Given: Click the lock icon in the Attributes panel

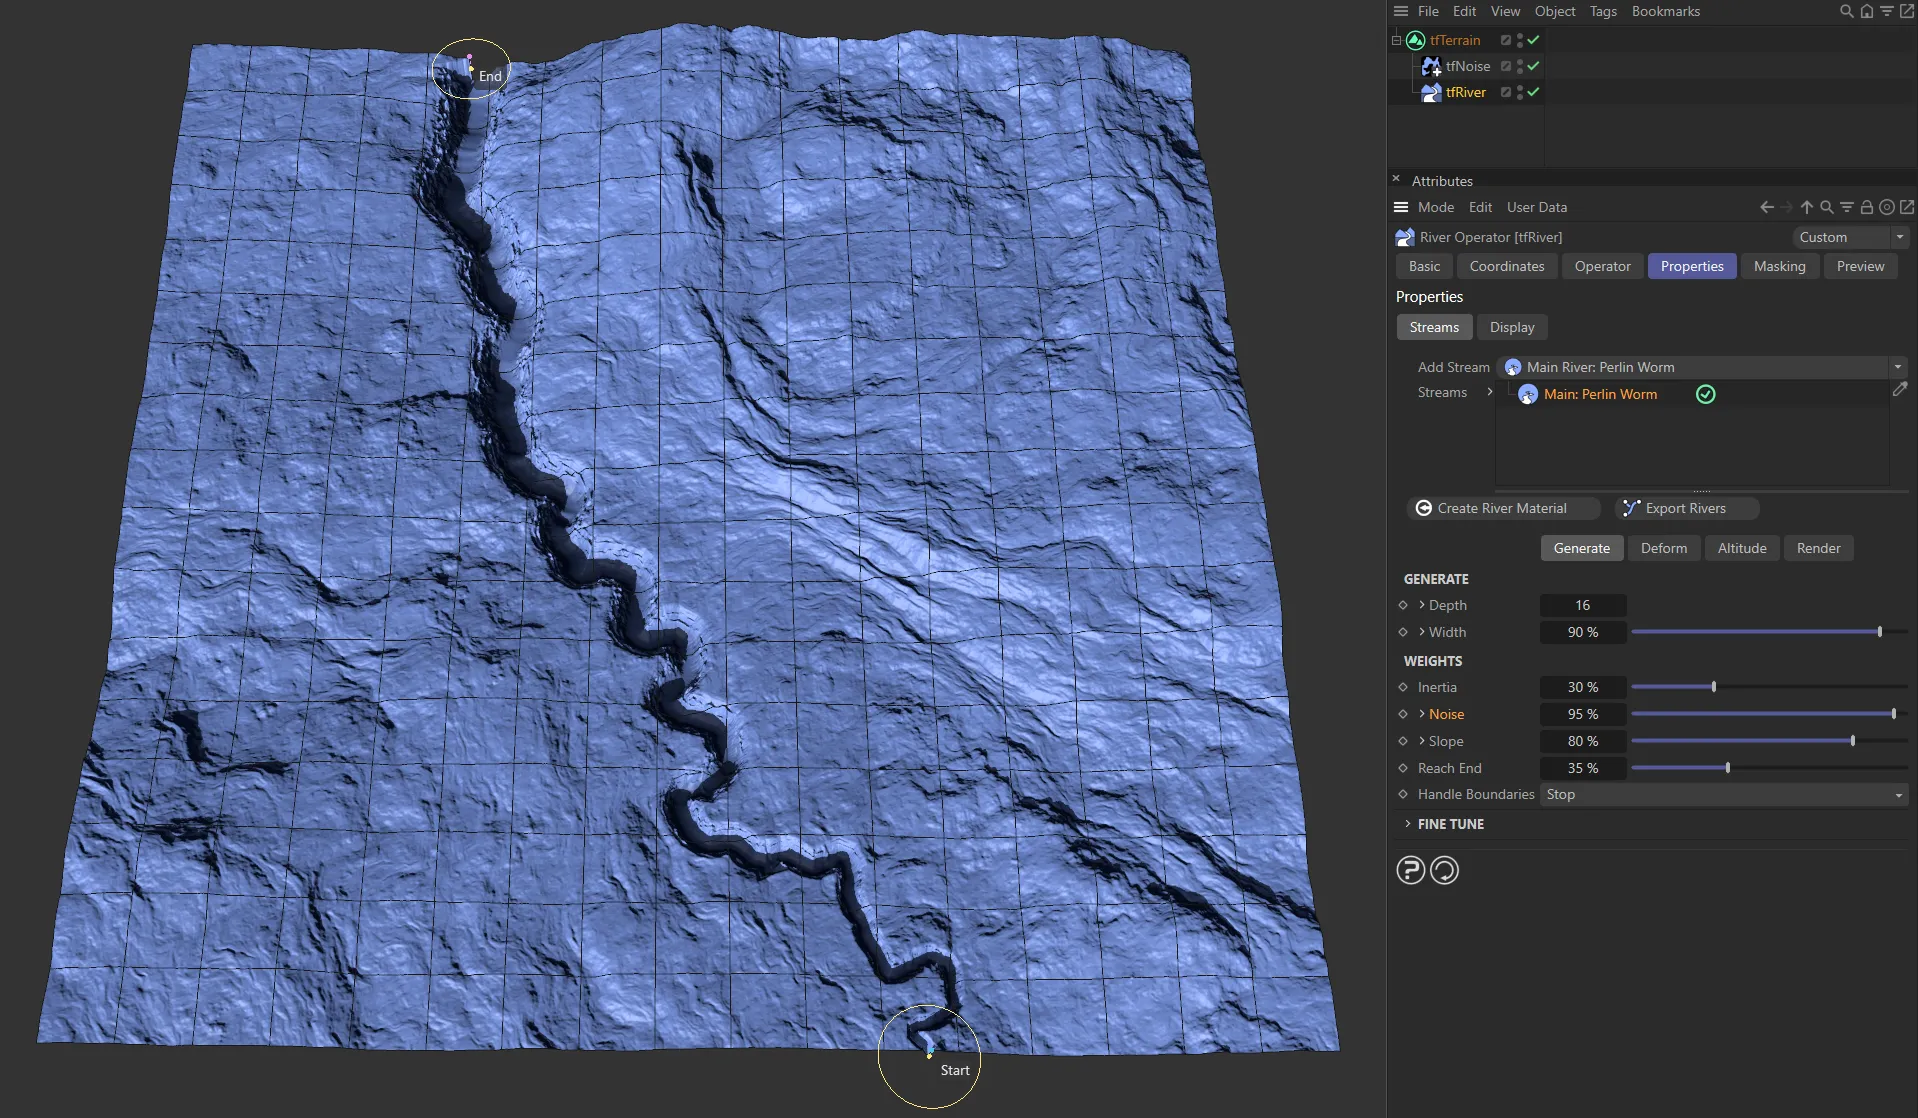Looking at the screenshot, I should pos(1866,207).
